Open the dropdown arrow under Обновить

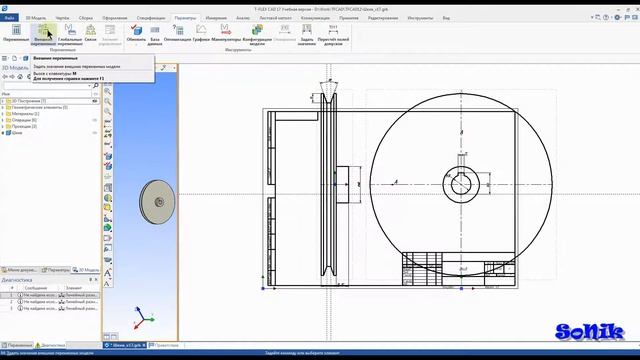tap(136, 44)
